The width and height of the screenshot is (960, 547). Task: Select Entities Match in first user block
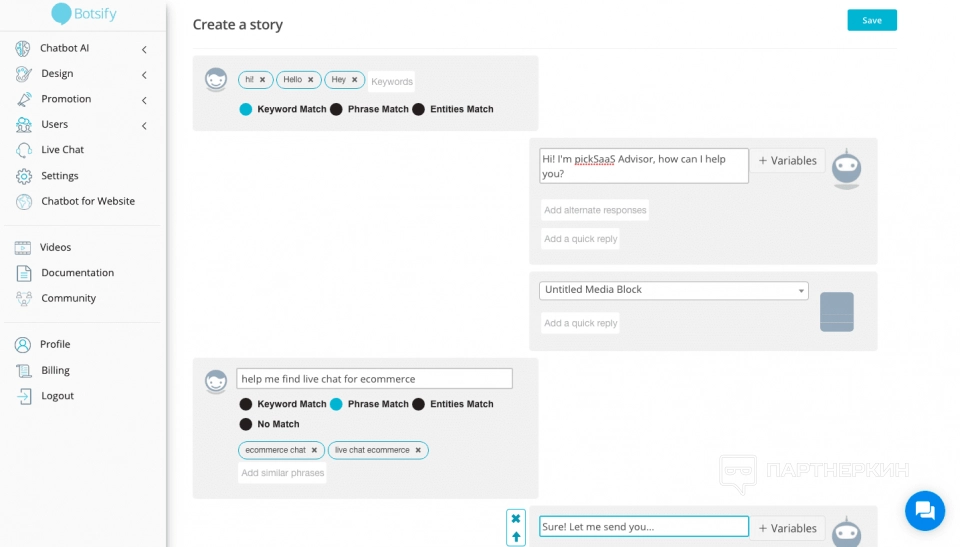(419, 109)
